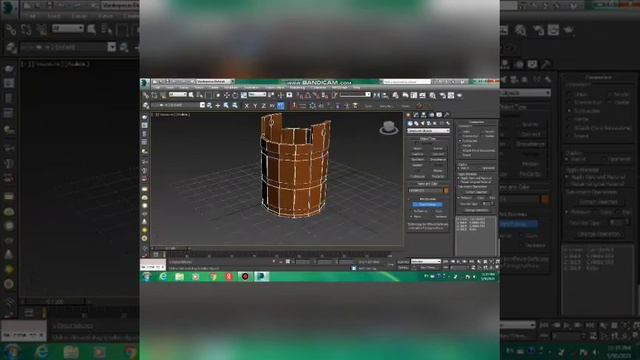Select the Copy radio in Pick Boolean

433,211
